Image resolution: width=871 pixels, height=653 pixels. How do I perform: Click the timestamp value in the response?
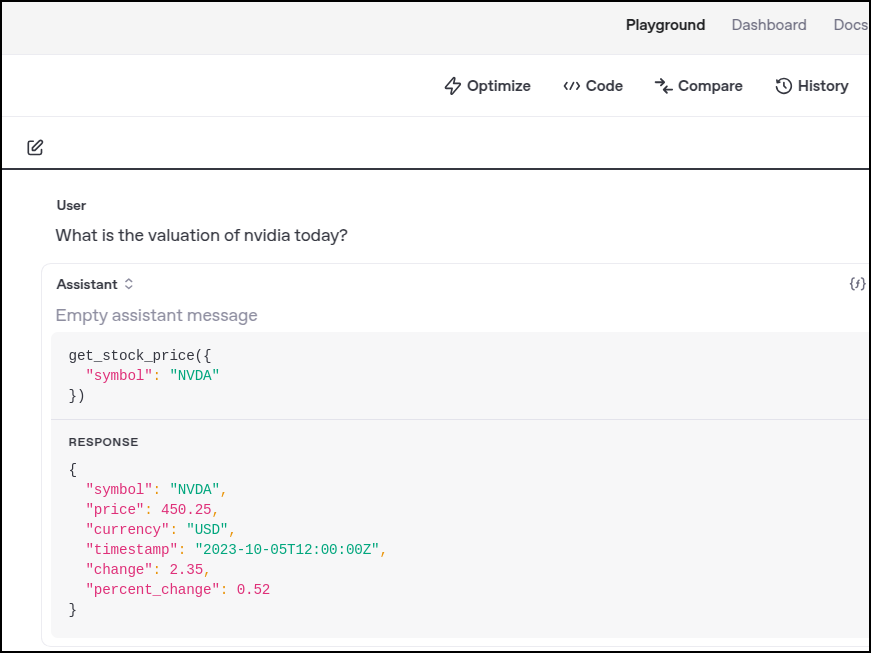click(287, 549)
